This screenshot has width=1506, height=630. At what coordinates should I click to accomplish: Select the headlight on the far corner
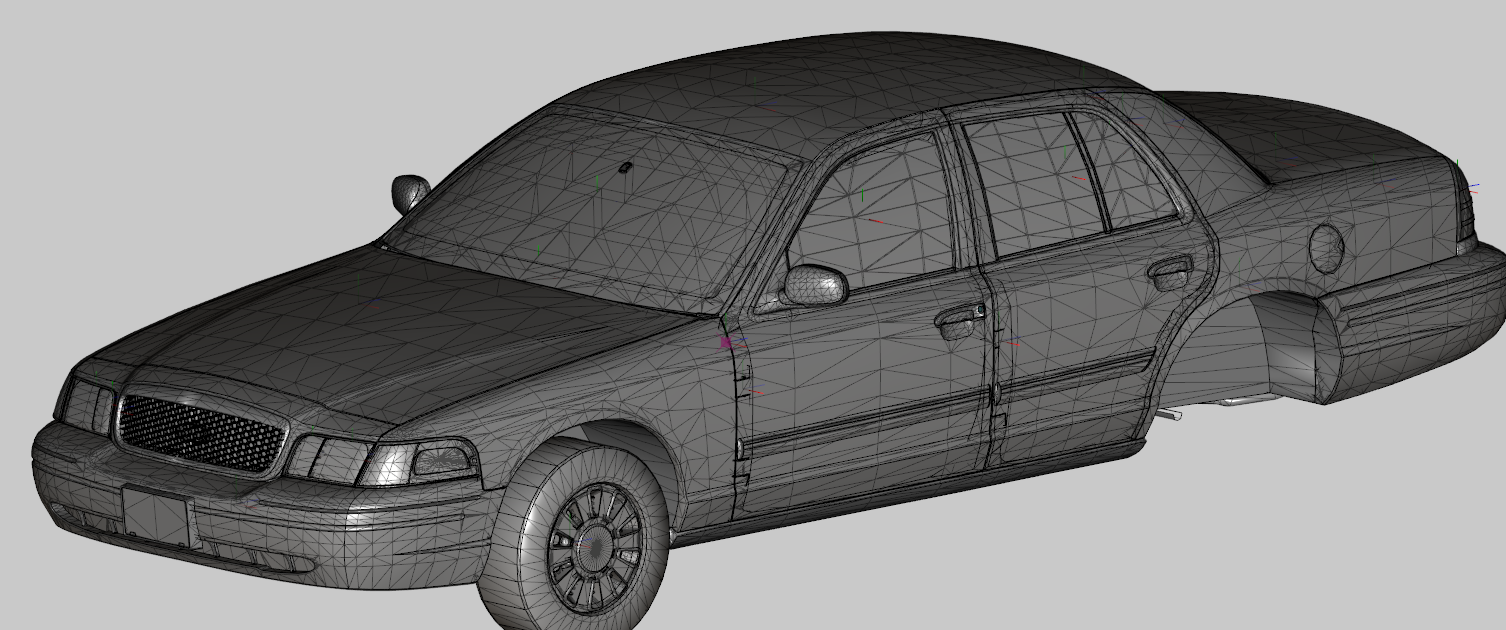[x=88, y=404]
